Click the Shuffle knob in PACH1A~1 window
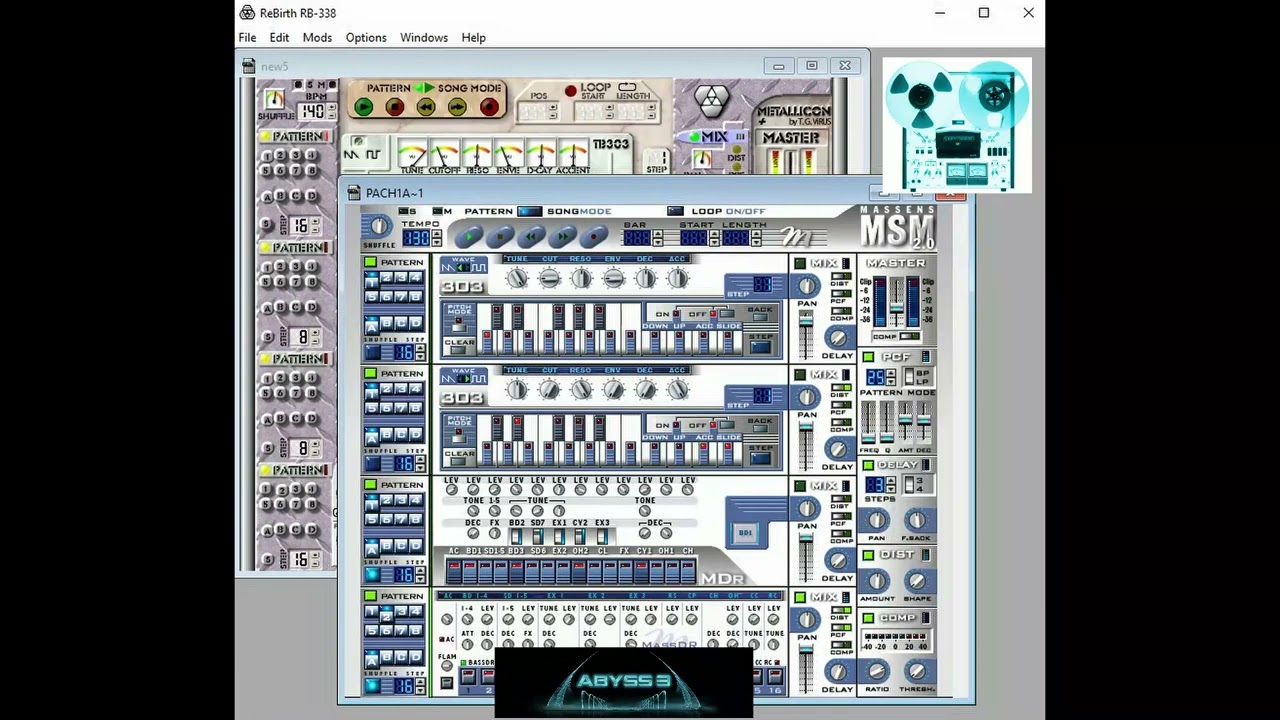 pos(379,227)
